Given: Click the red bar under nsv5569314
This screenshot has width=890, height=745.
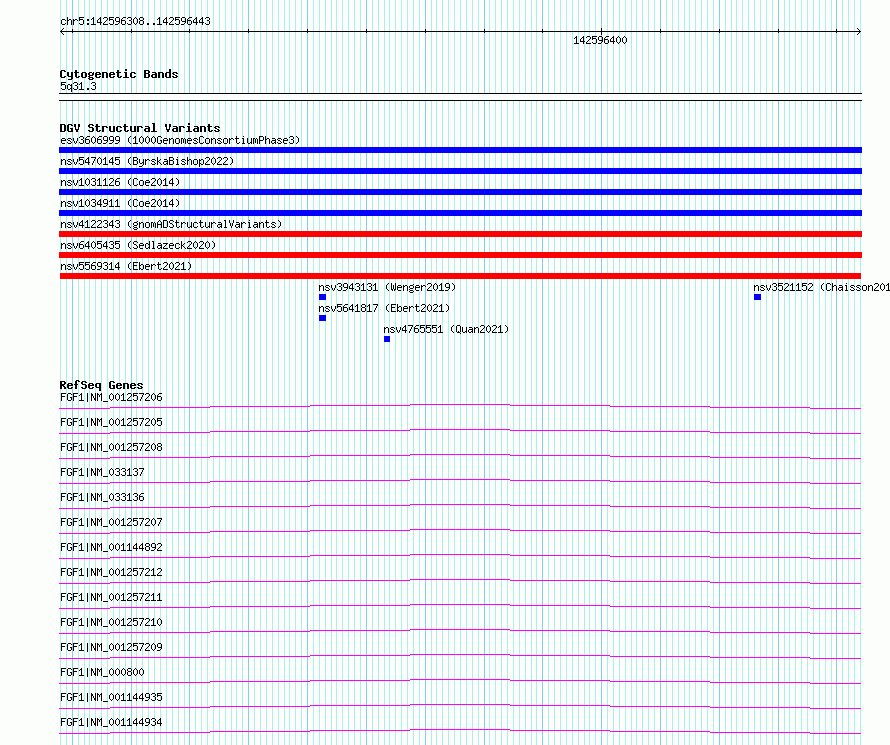Looking at the screenshot, I should (460, 276).
